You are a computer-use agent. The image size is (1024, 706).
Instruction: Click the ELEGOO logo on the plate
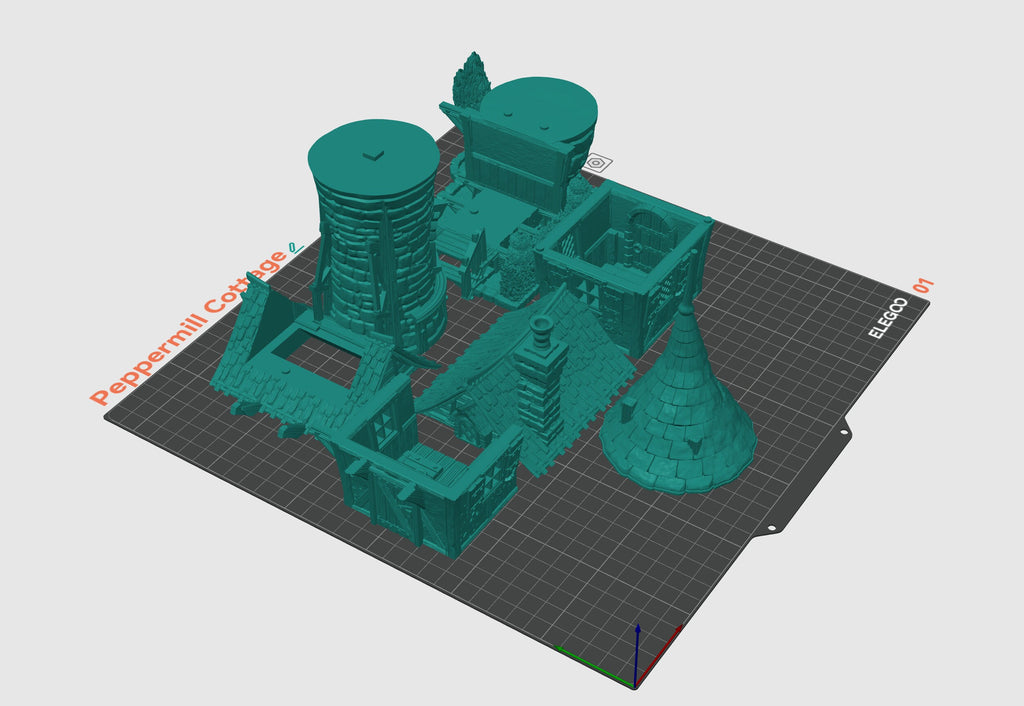pyautogui.click(x=888, y=318)
